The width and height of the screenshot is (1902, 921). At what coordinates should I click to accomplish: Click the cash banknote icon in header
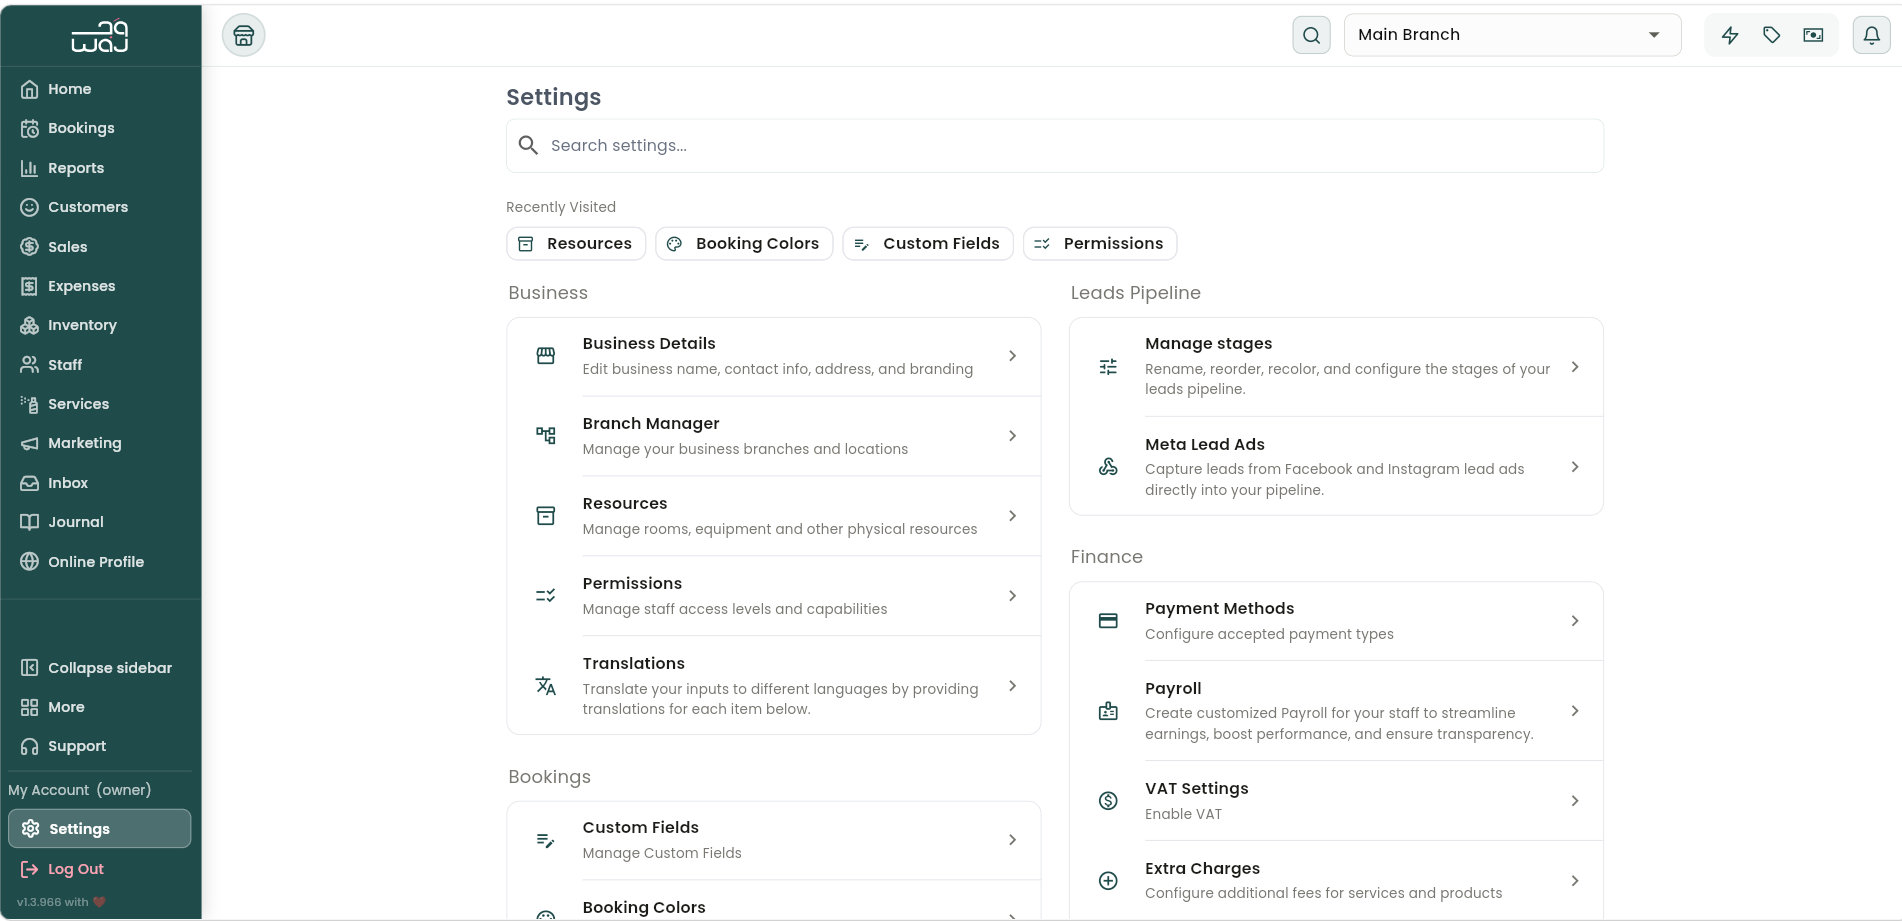1813,36
